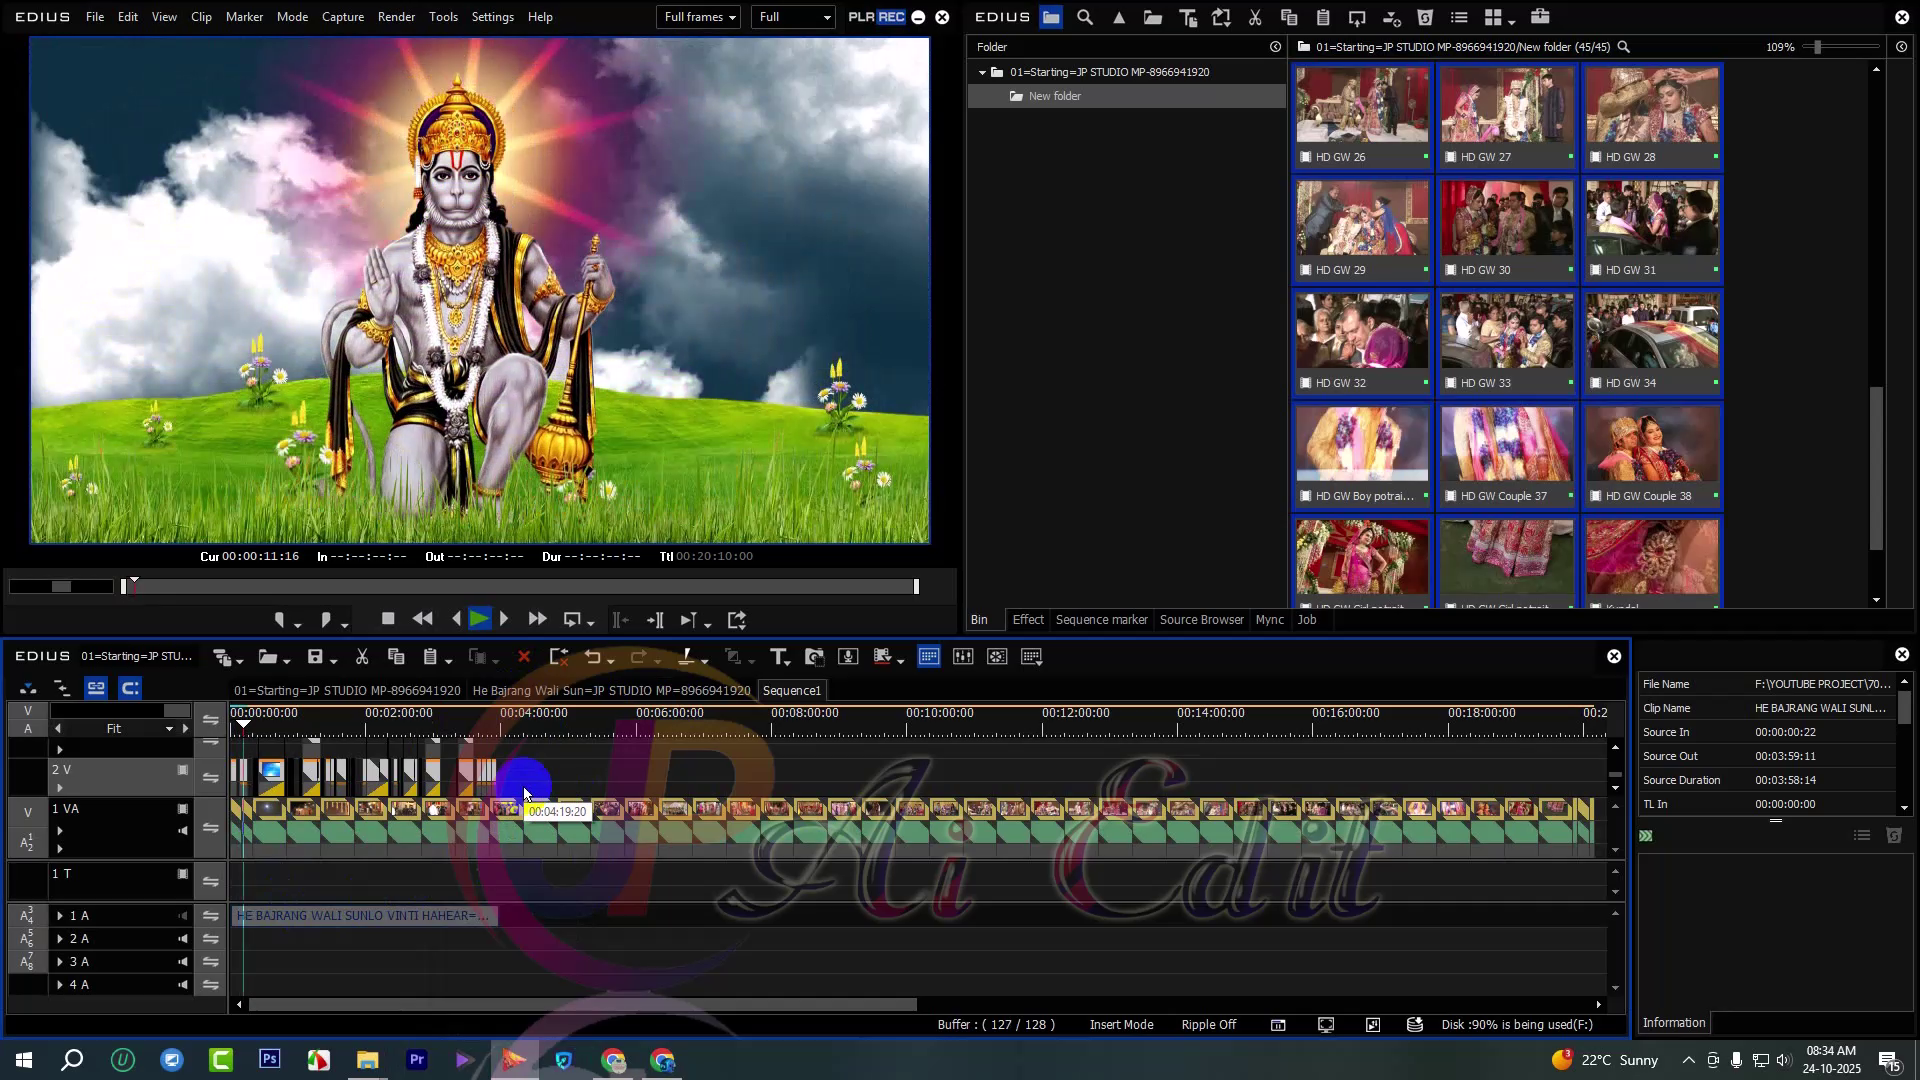The image size is (1920, 1080).
Task: Click the ripple cut scissors icon in the timeline toolbar
Action: click(362, 657)
